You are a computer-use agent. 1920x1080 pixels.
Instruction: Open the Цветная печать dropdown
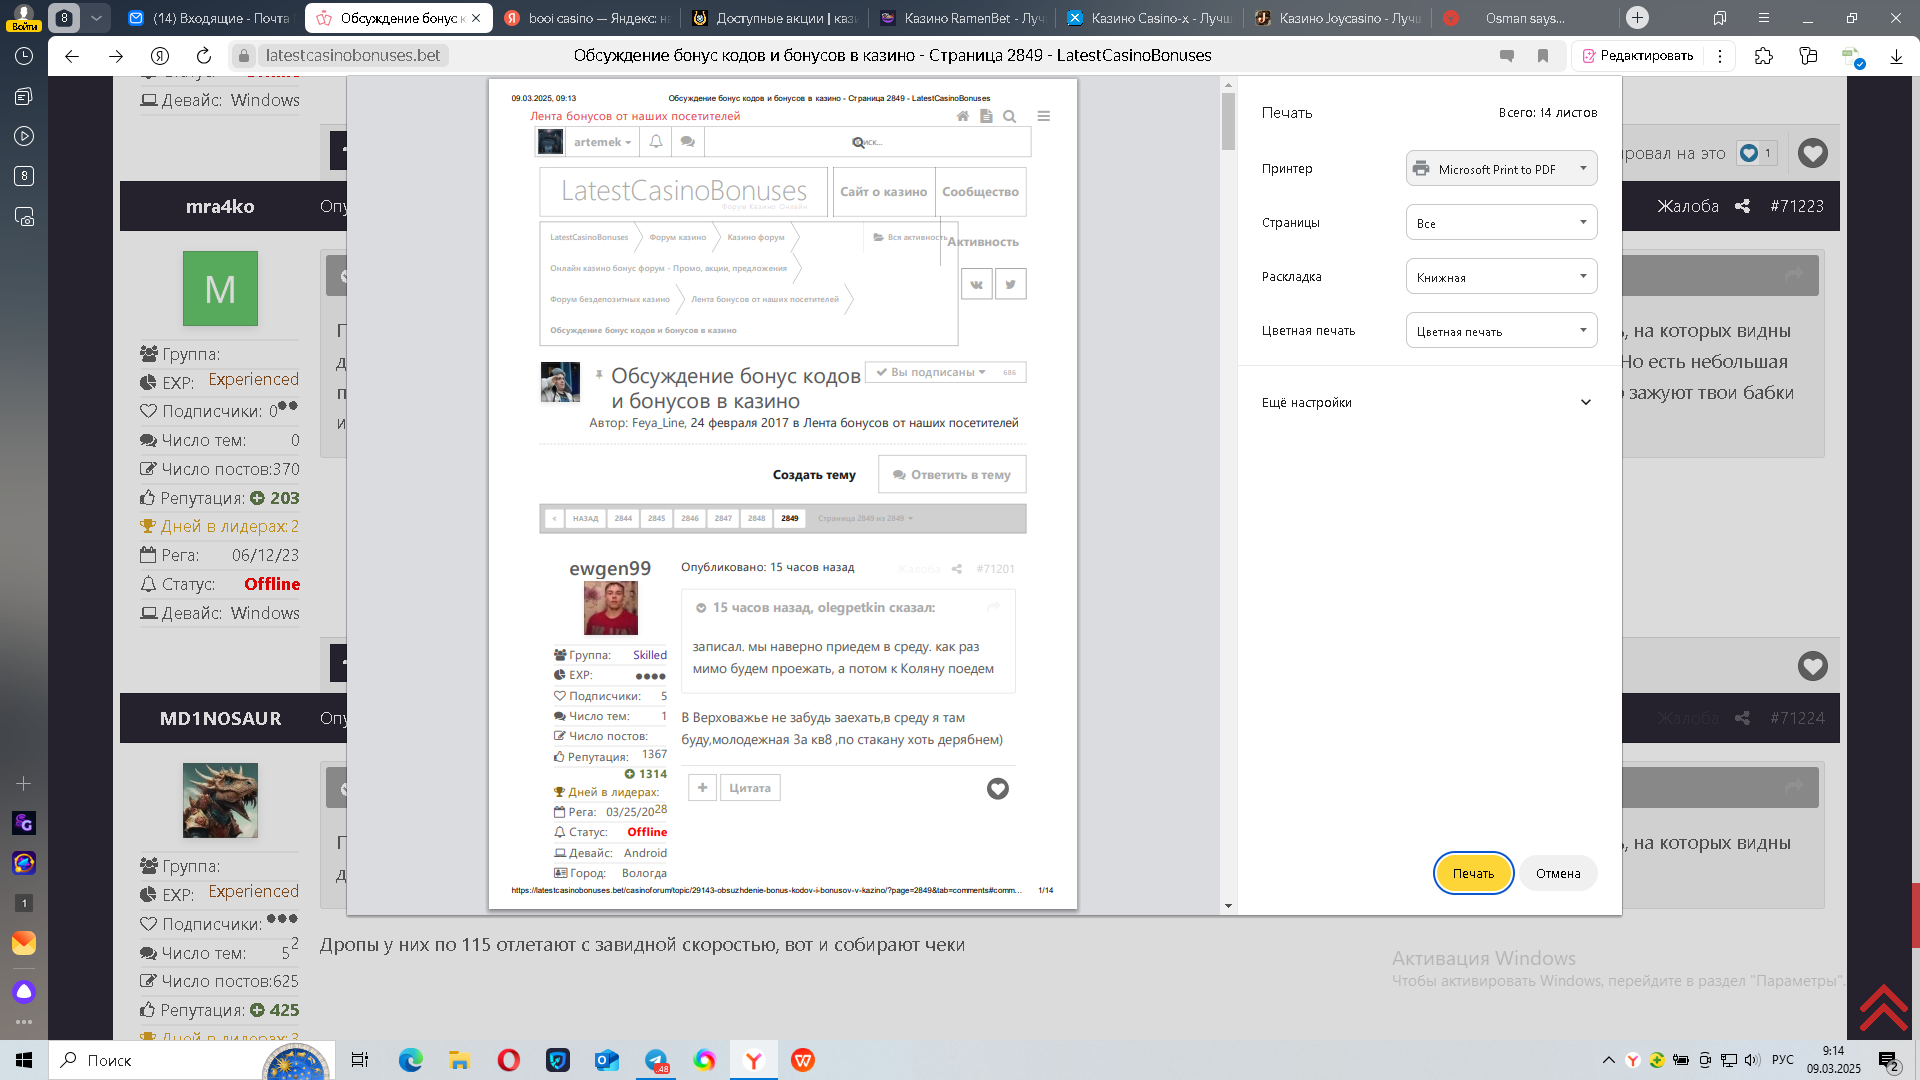point(1501,331)
